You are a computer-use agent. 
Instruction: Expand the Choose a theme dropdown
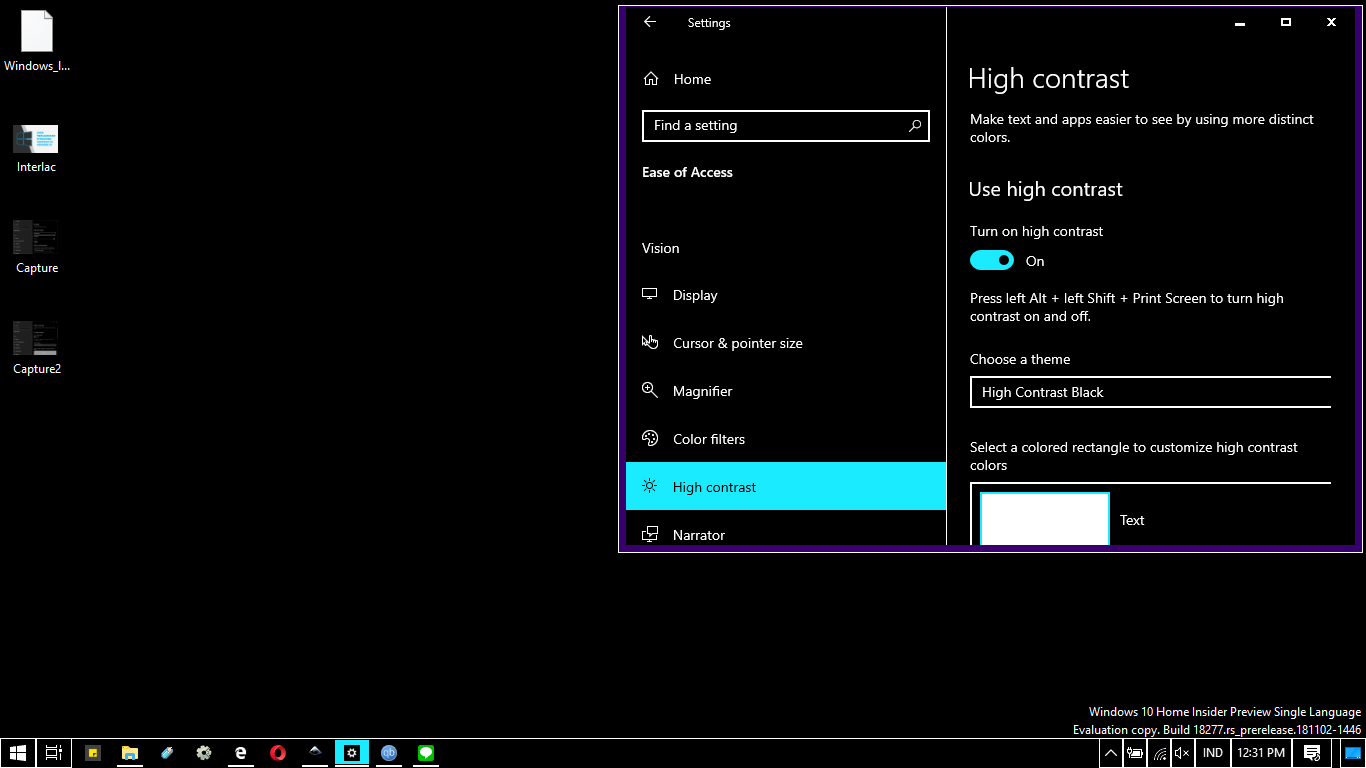(1150, 392)
